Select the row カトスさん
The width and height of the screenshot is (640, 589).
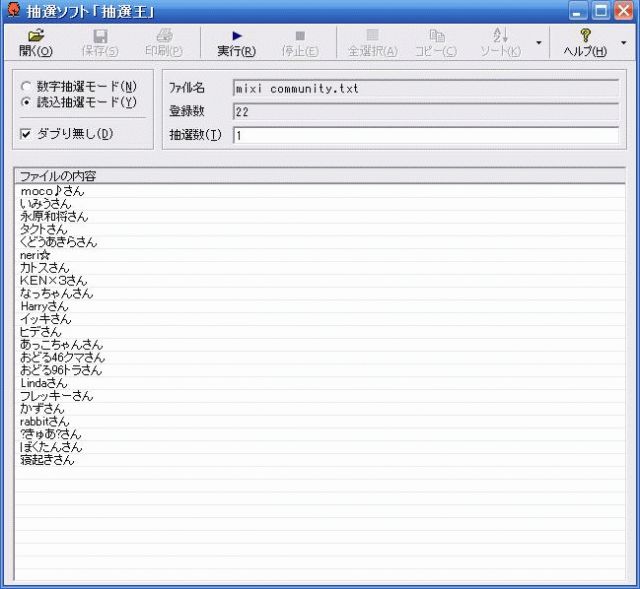(320, 268)
